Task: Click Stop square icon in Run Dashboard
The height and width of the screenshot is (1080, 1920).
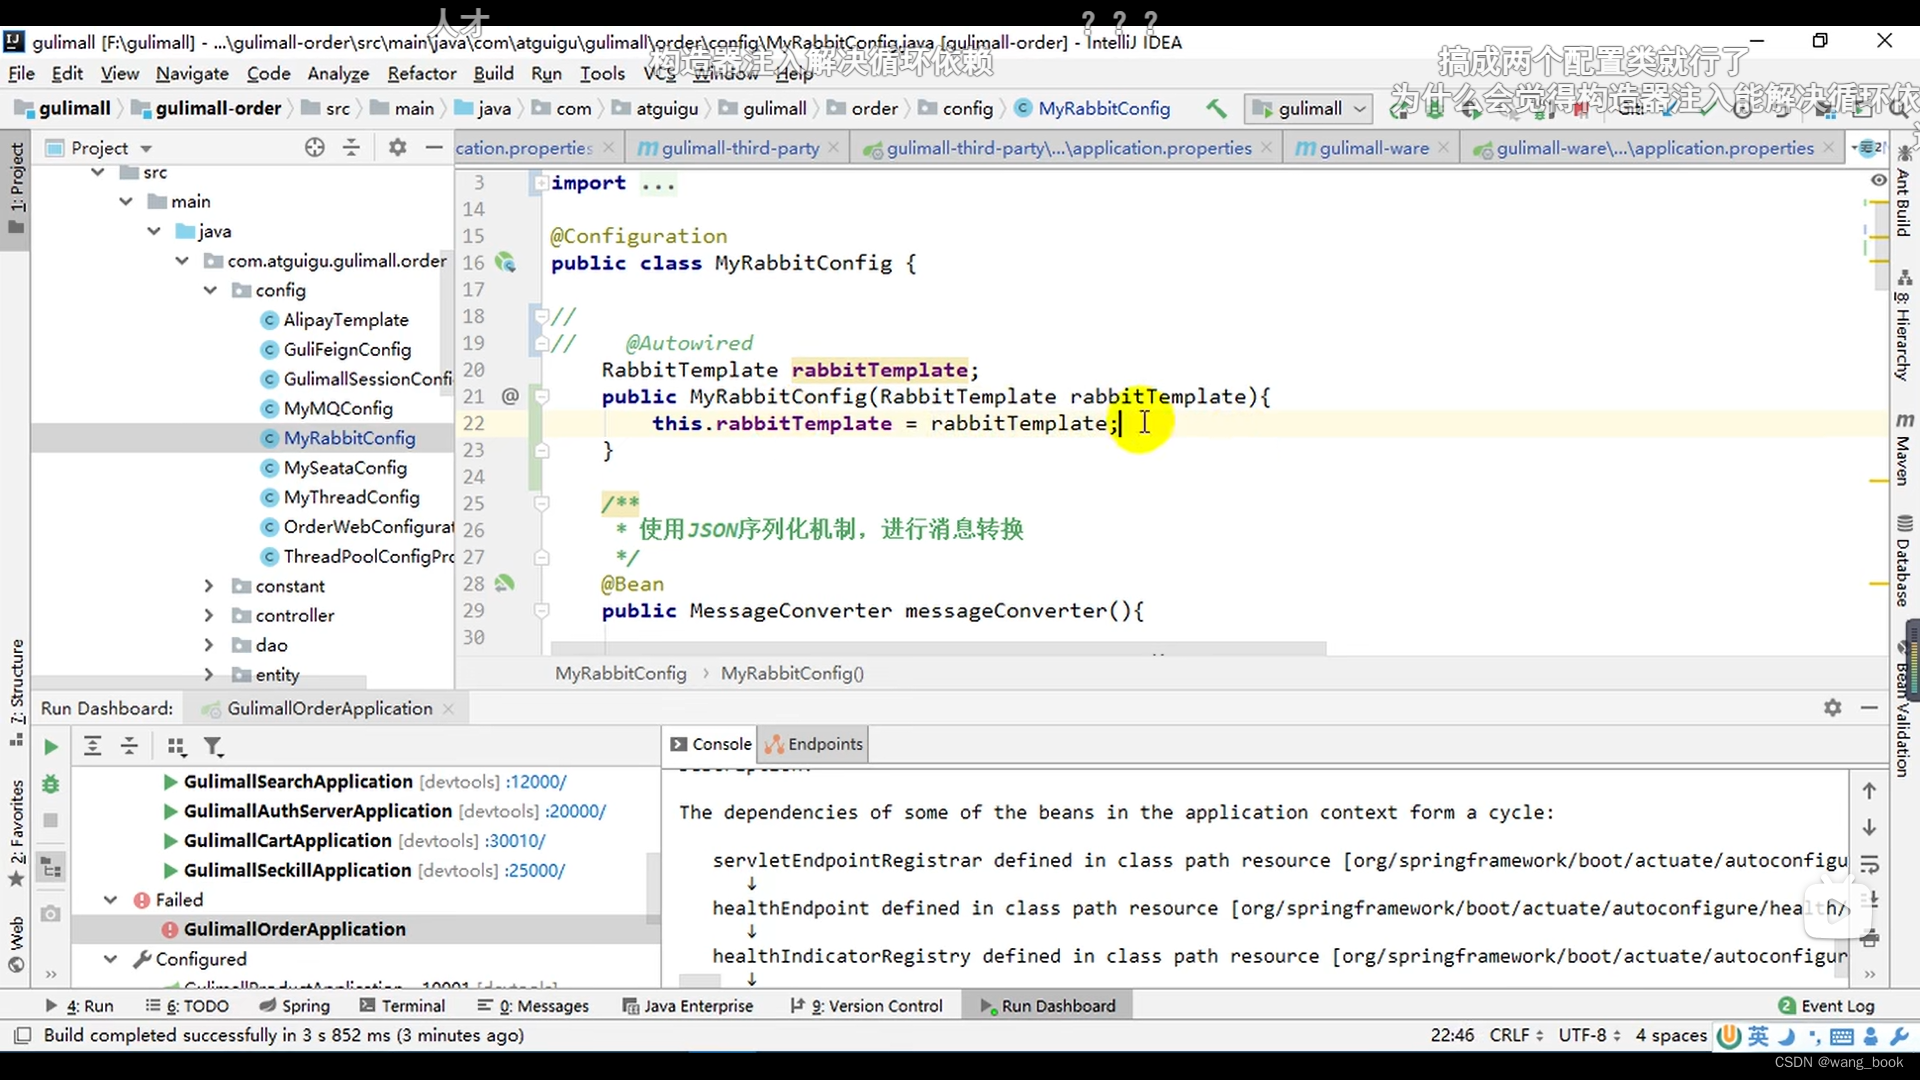Action: click(51, 821)
